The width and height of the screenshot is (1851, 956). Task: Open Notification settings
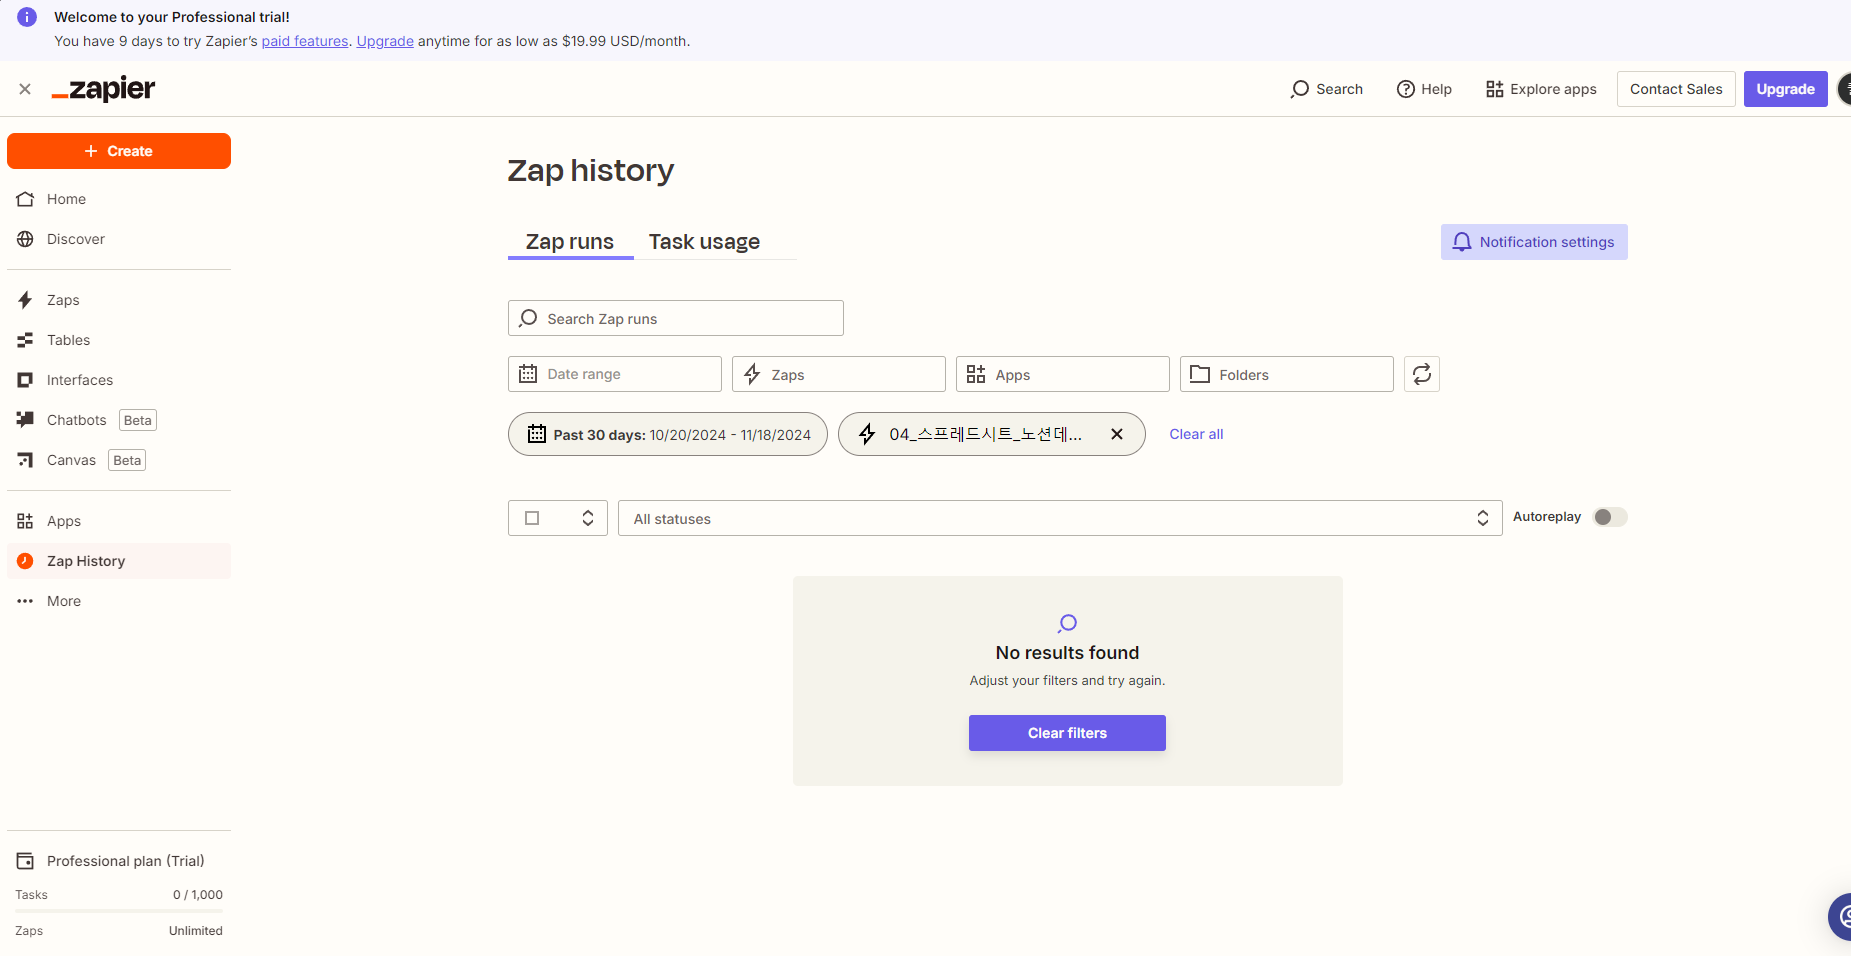[1534, 242]
